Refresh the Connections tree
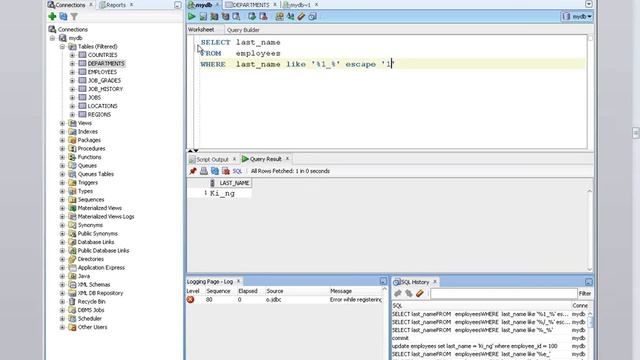The height and width of the screenshot is (360, 640). coord(63,16)
